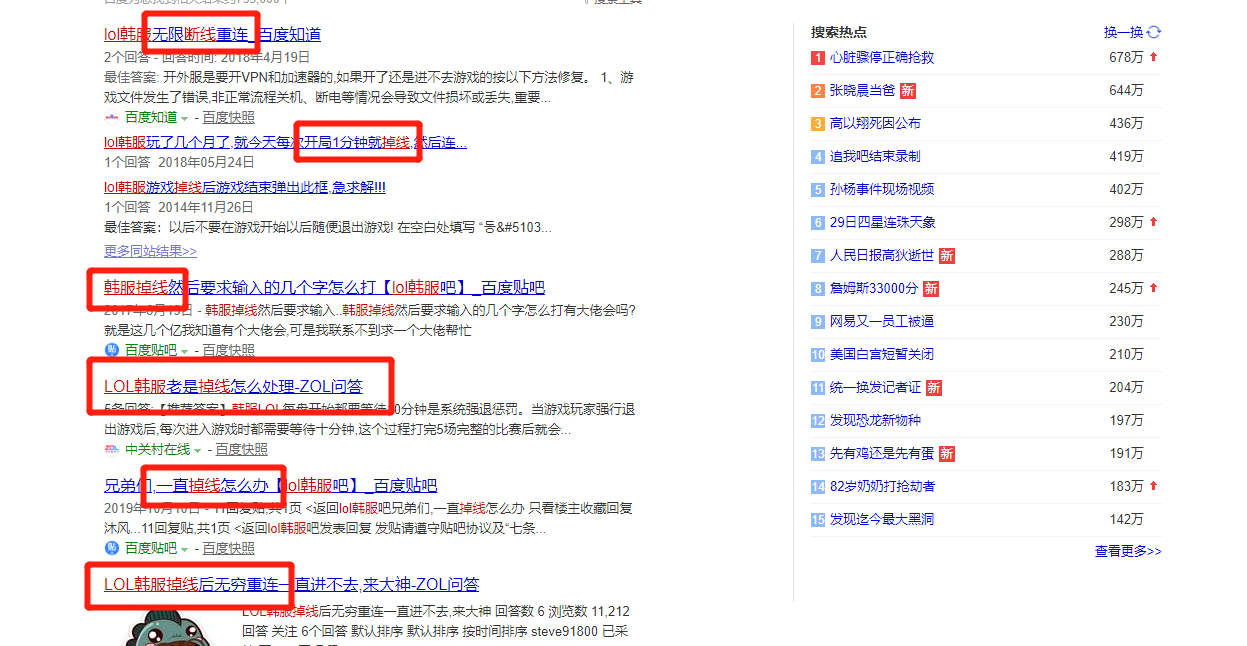Click the red up arrow beside 298万
Screen dimensions: 1247x646
[1153, 222]
